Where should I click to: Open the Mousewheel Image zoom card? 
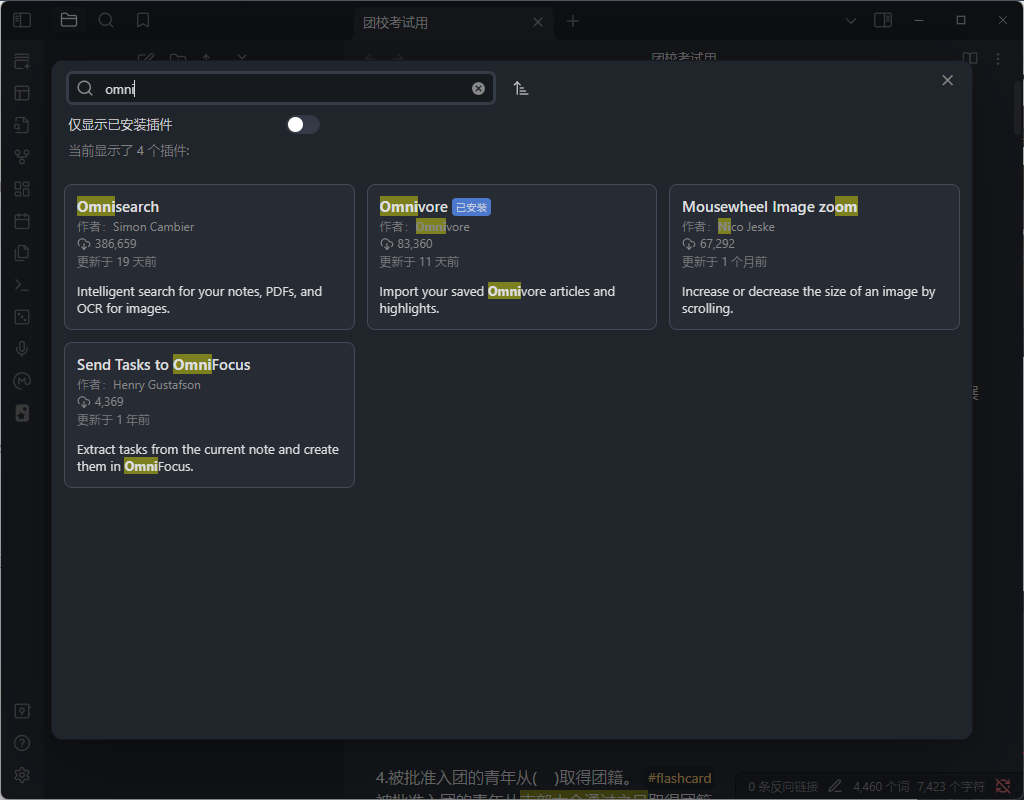(814, 257)
